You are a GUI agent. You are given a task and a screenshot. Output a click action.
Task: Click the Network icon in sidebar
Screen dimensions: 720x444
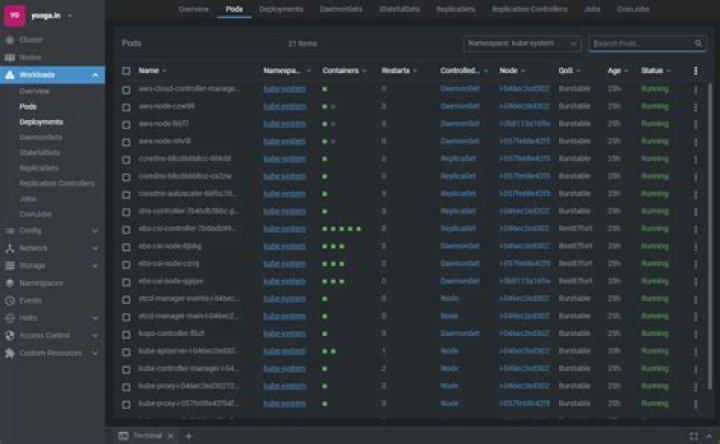[x=10, y=248]
